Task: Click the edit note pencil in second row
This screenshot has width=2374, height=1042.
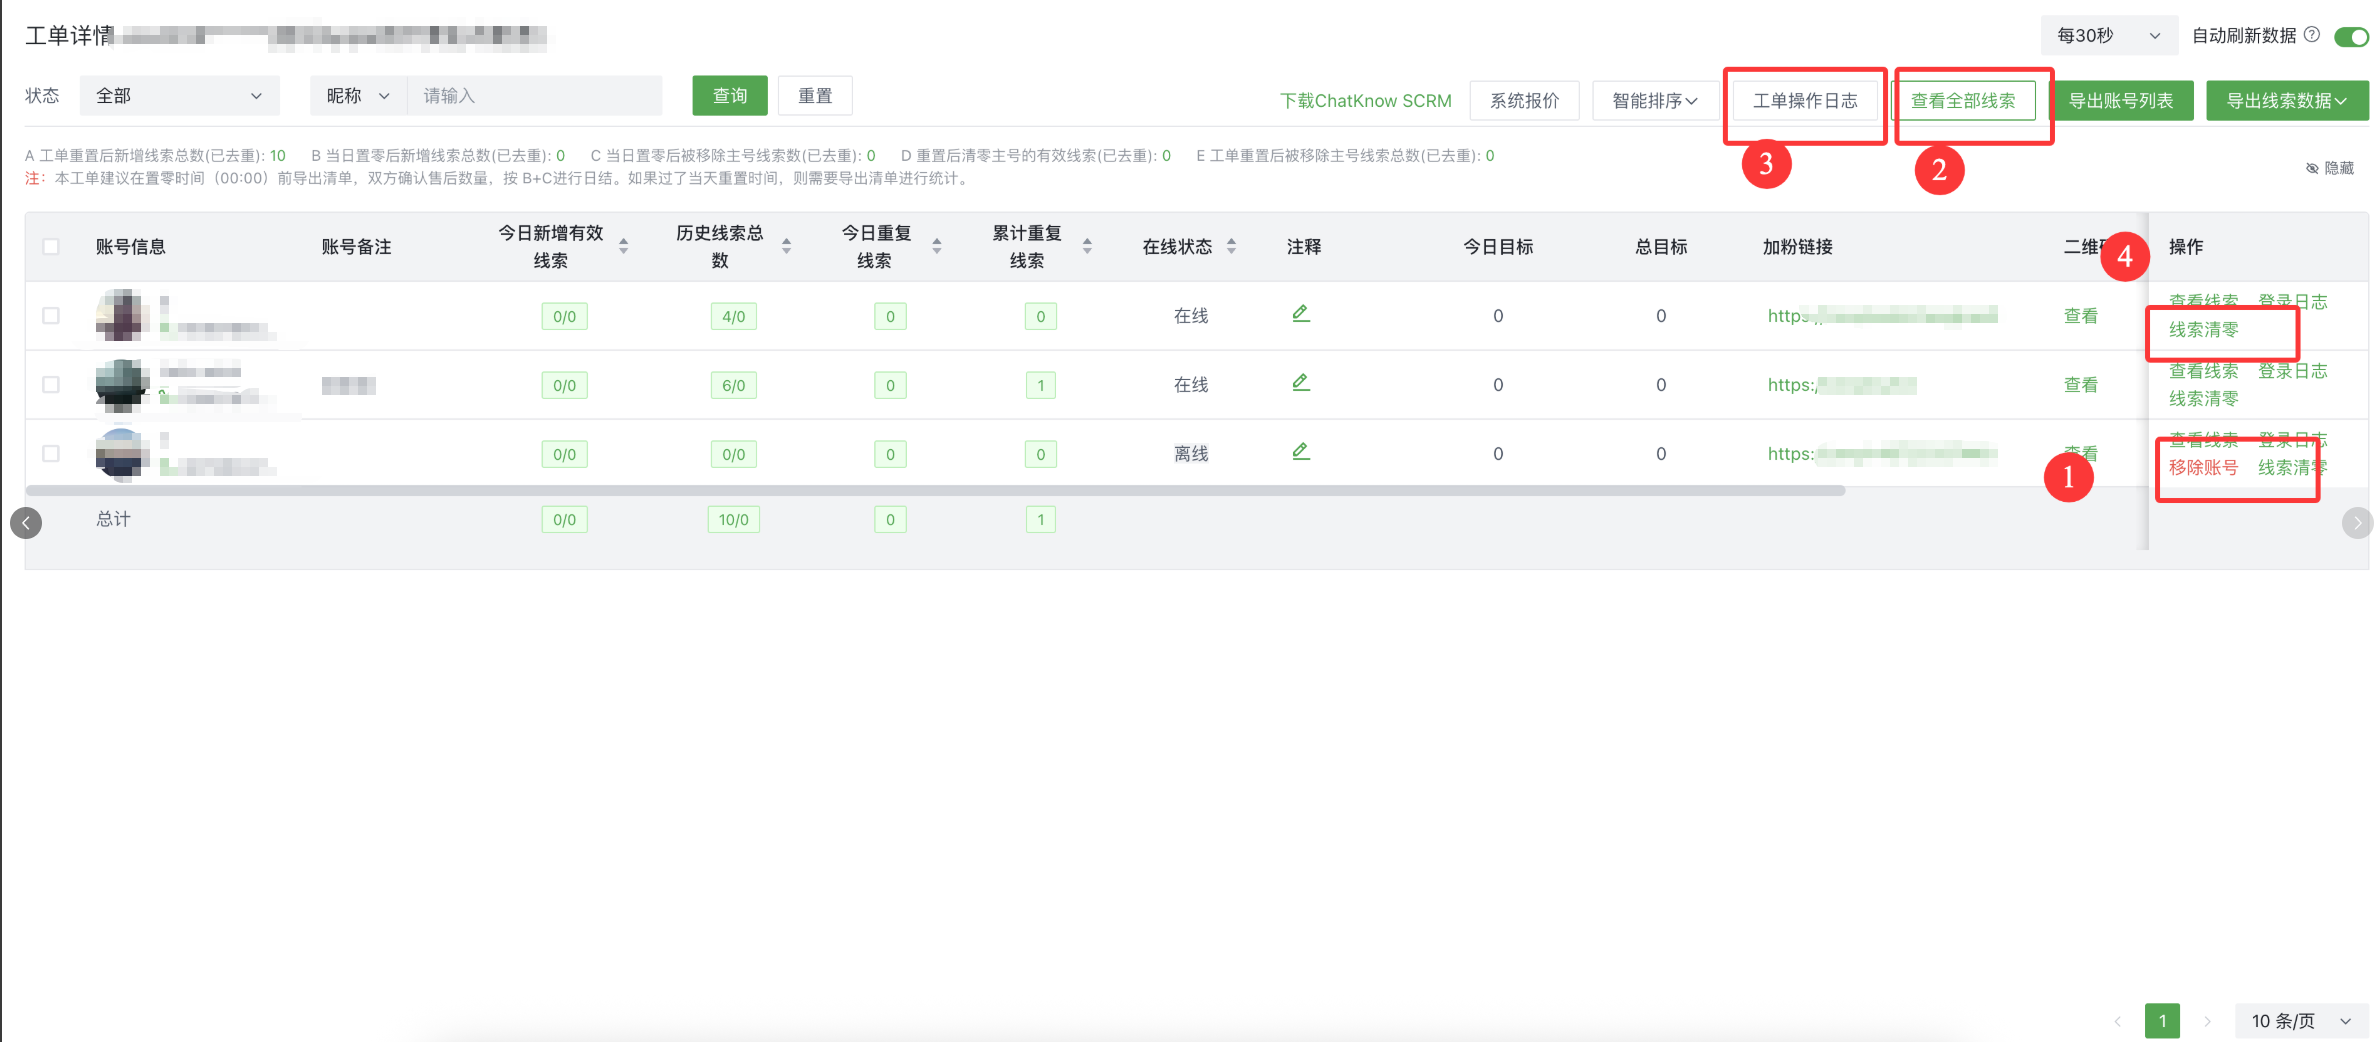Action: 1300,383
